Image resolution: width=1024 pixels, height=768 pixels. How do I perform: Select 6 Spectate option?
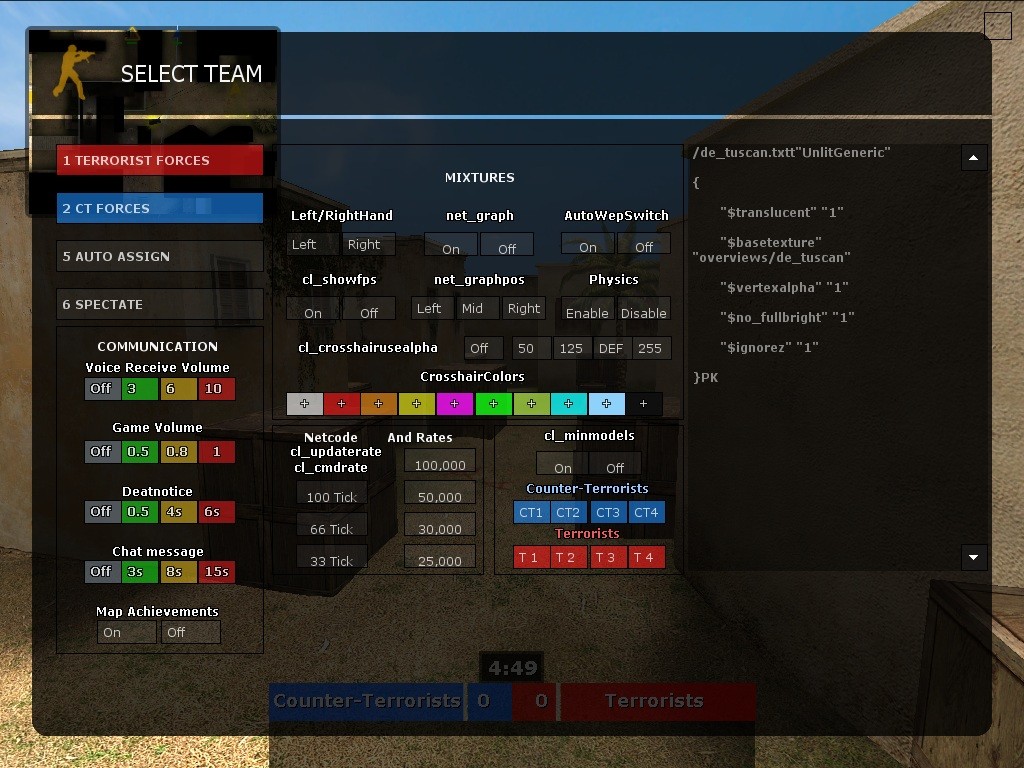160,304
